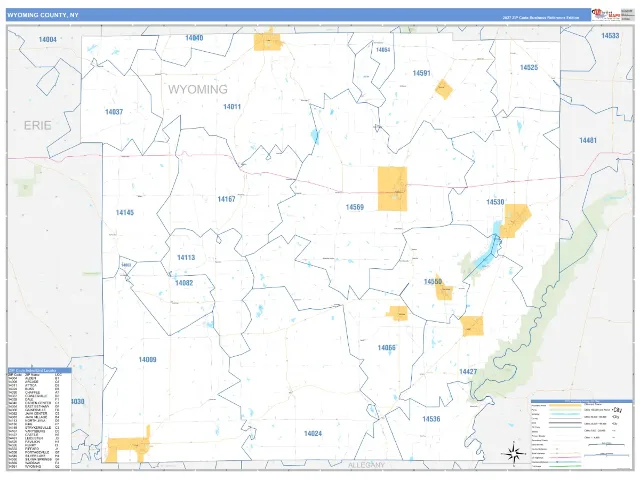Click the ZIP code index header bar
This screenshot has height=480, width=640.
click(x=39, y=371)
